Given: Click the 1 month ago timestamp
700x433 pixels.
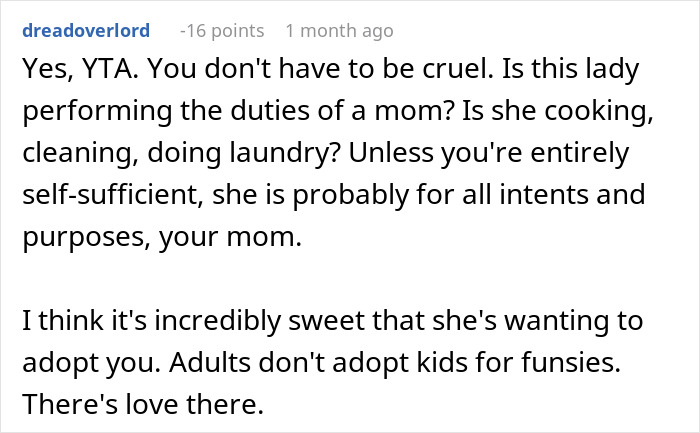Looking at the screenshot, I should [339, 31].
